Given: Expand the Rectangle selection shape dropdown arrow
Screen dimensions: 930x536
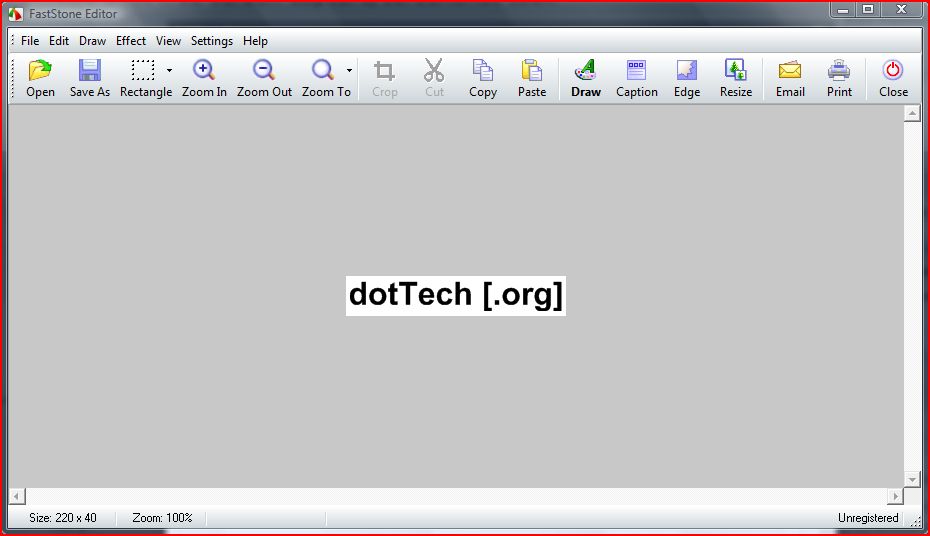Looking at the screenshot, I should pos(169,70).
